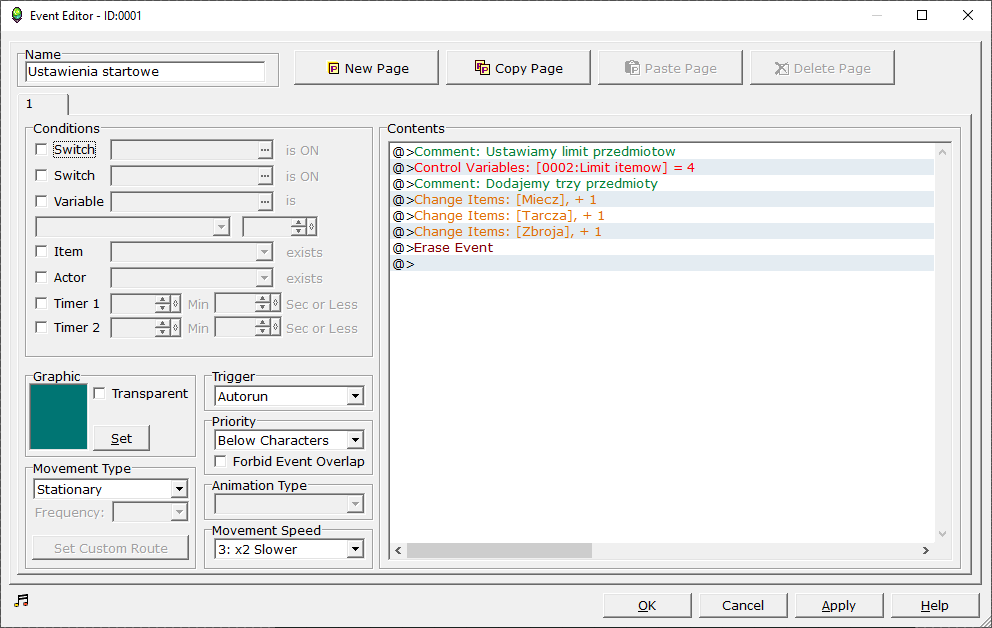
Task: Select event page tab 1
Action: pyautogui.click(x=42, y=104)
